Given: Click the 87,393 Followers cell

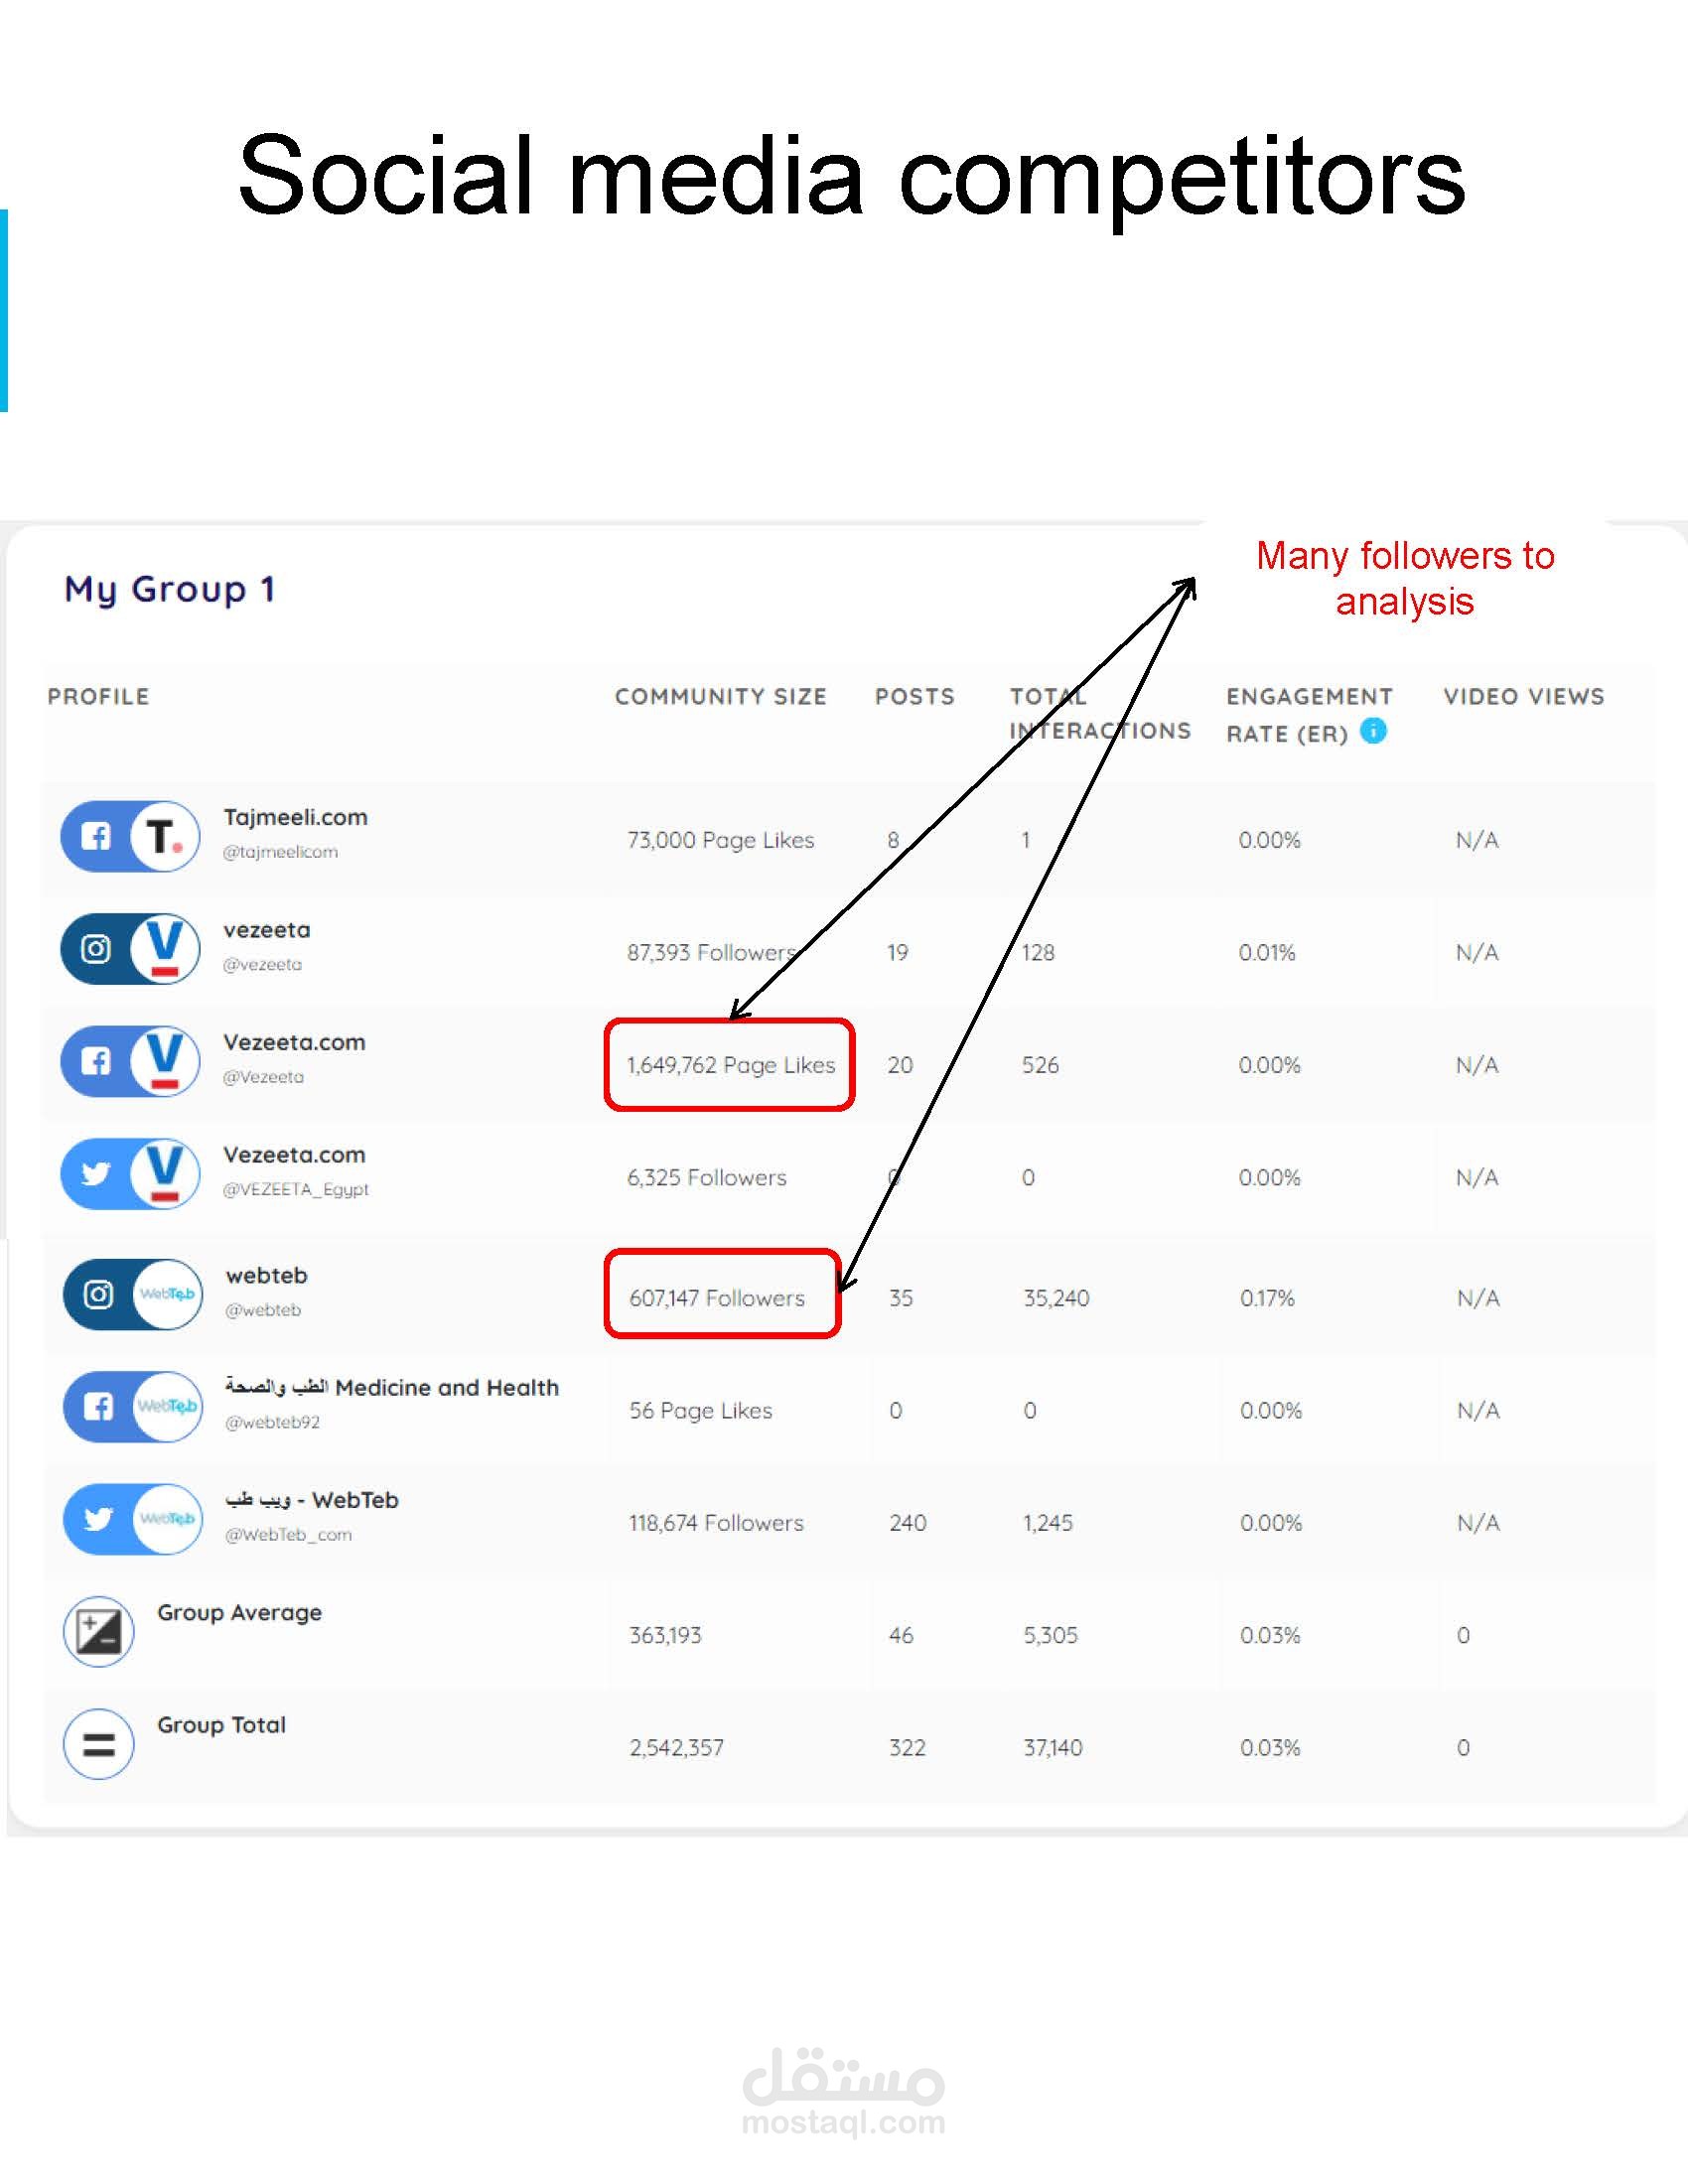Looking at the screenshot, I should coord(712,952).
